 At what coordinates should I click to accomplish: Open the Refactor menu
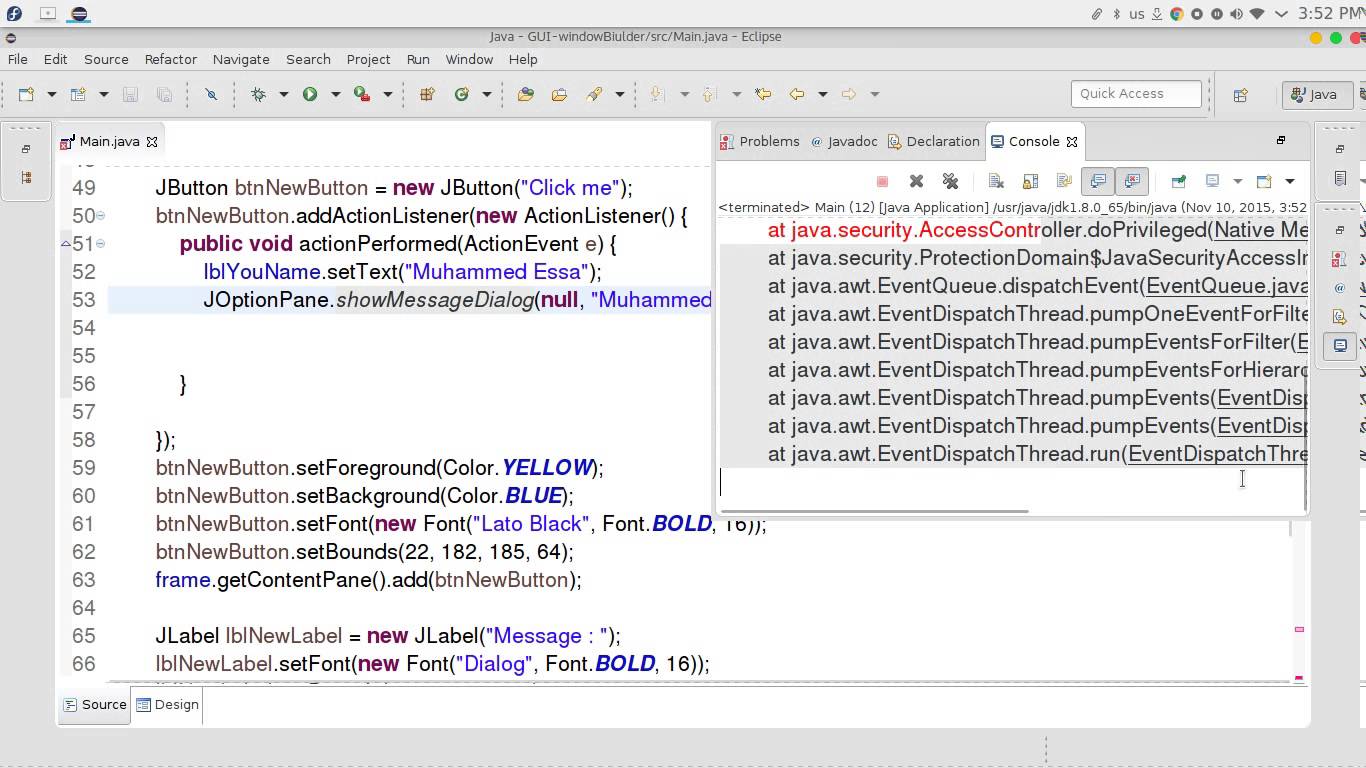click(x=170, y=59)
